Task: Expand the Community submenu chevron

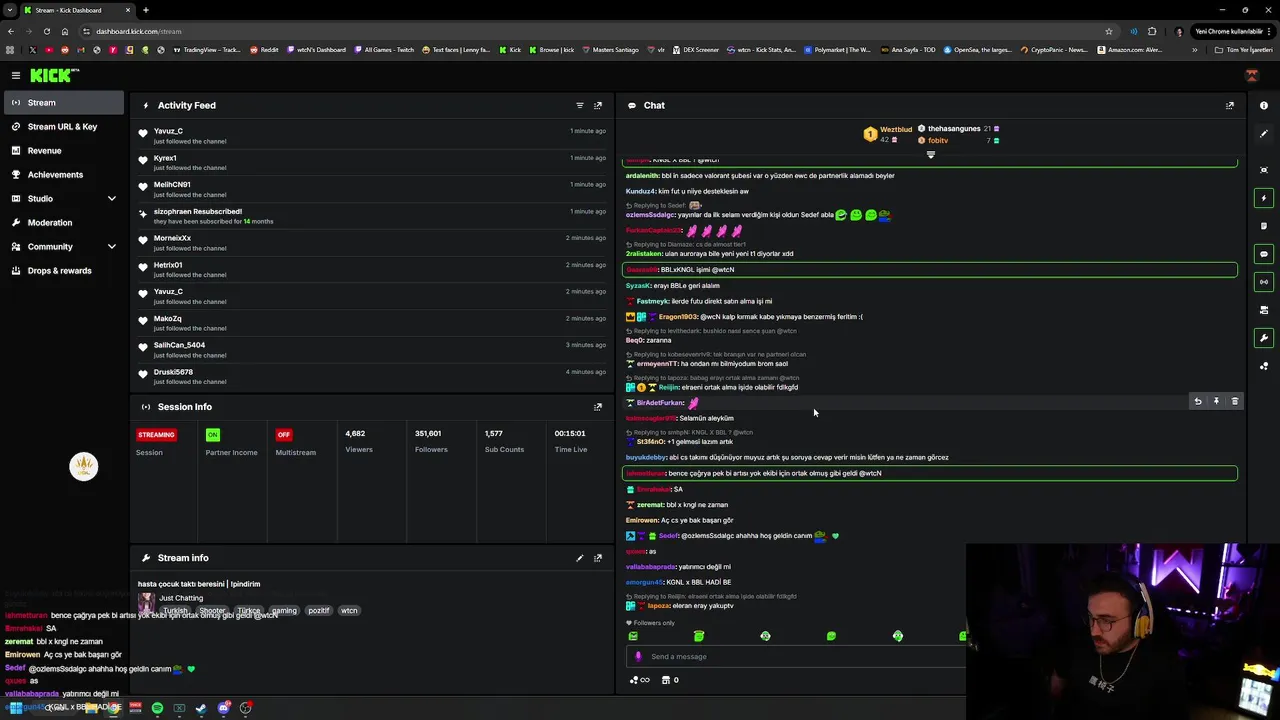Action: [111, 247]
